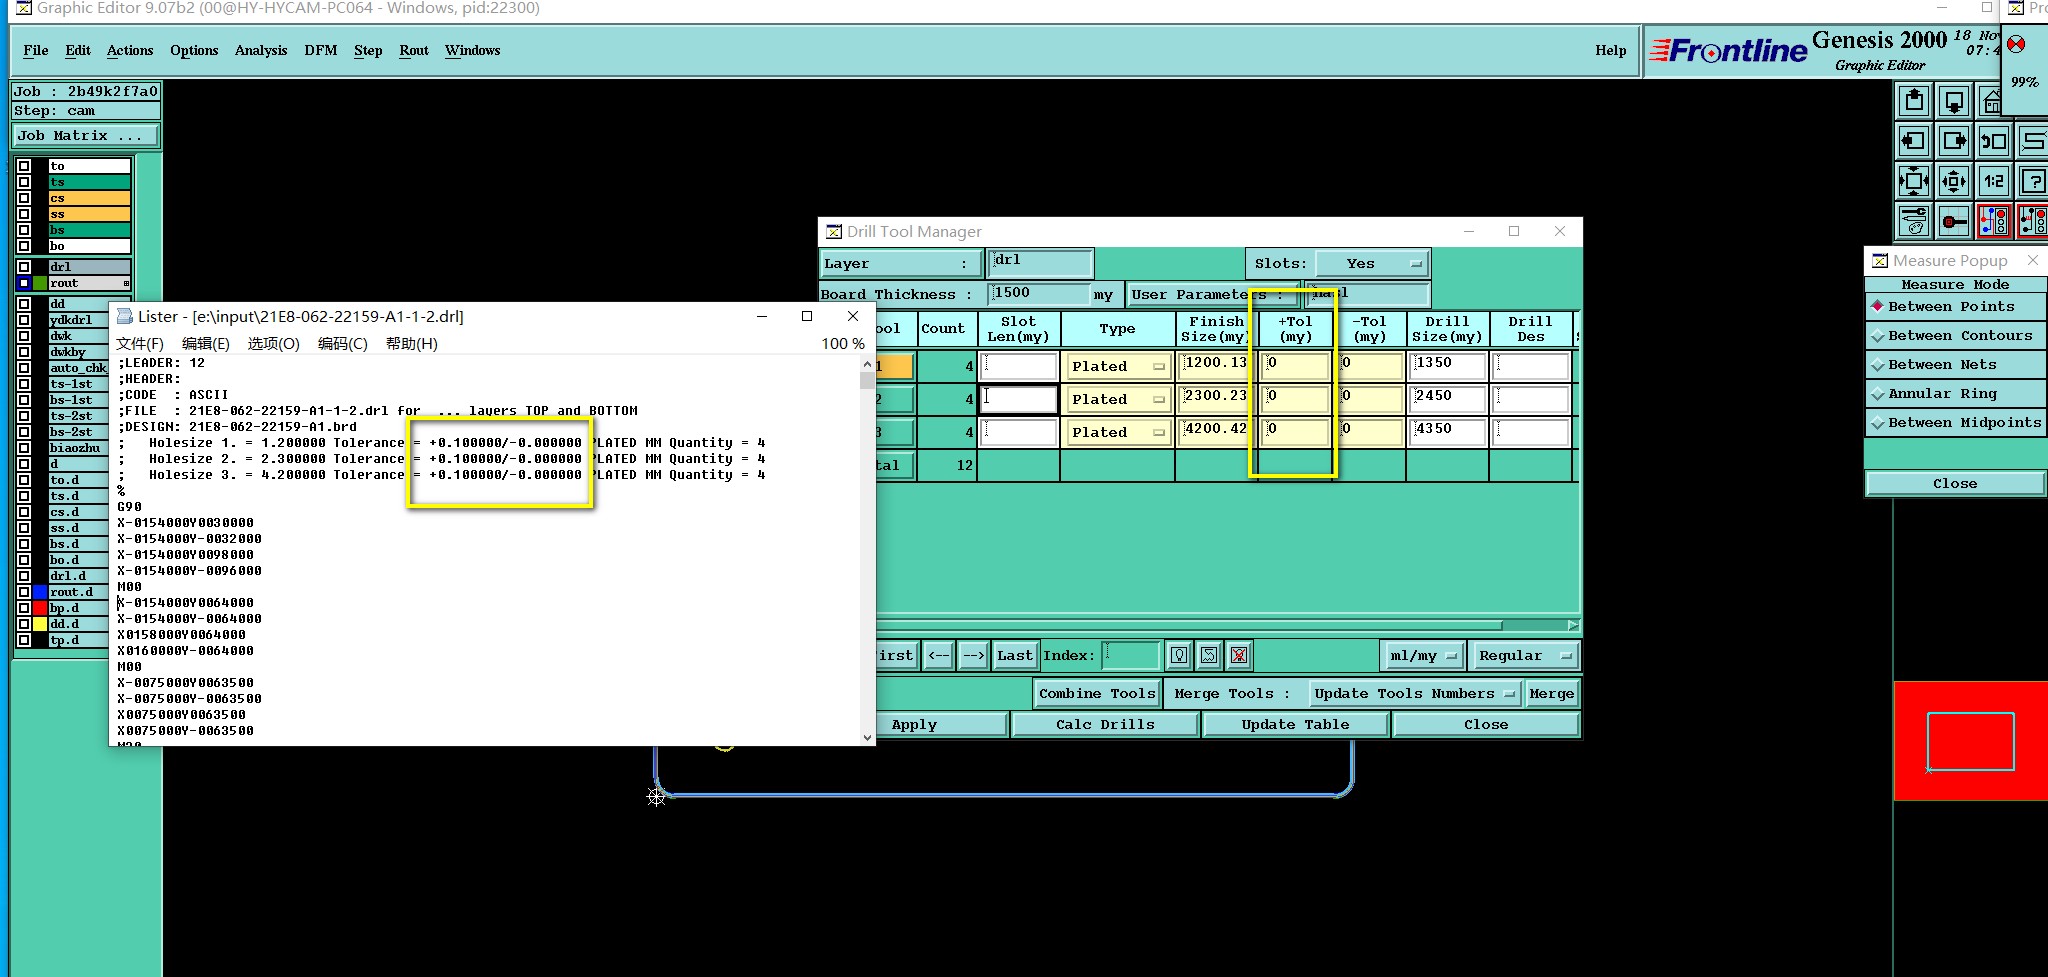Click the move-layer-down icon in toolbar
The width and height of the screenshot is (2048, 977).
[x=1954, y=101]
